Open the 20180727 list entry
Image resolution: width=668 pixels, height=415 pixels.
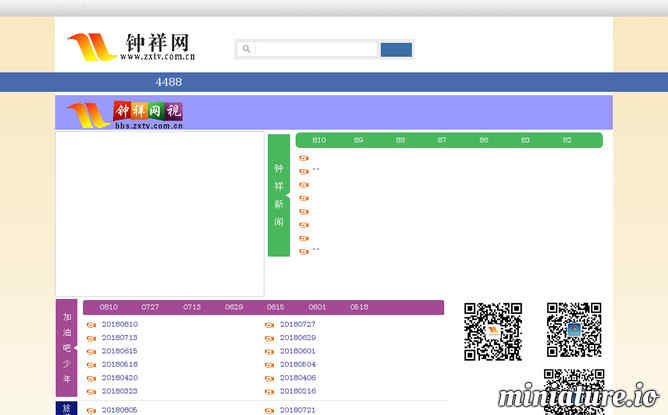pos(297,325)
